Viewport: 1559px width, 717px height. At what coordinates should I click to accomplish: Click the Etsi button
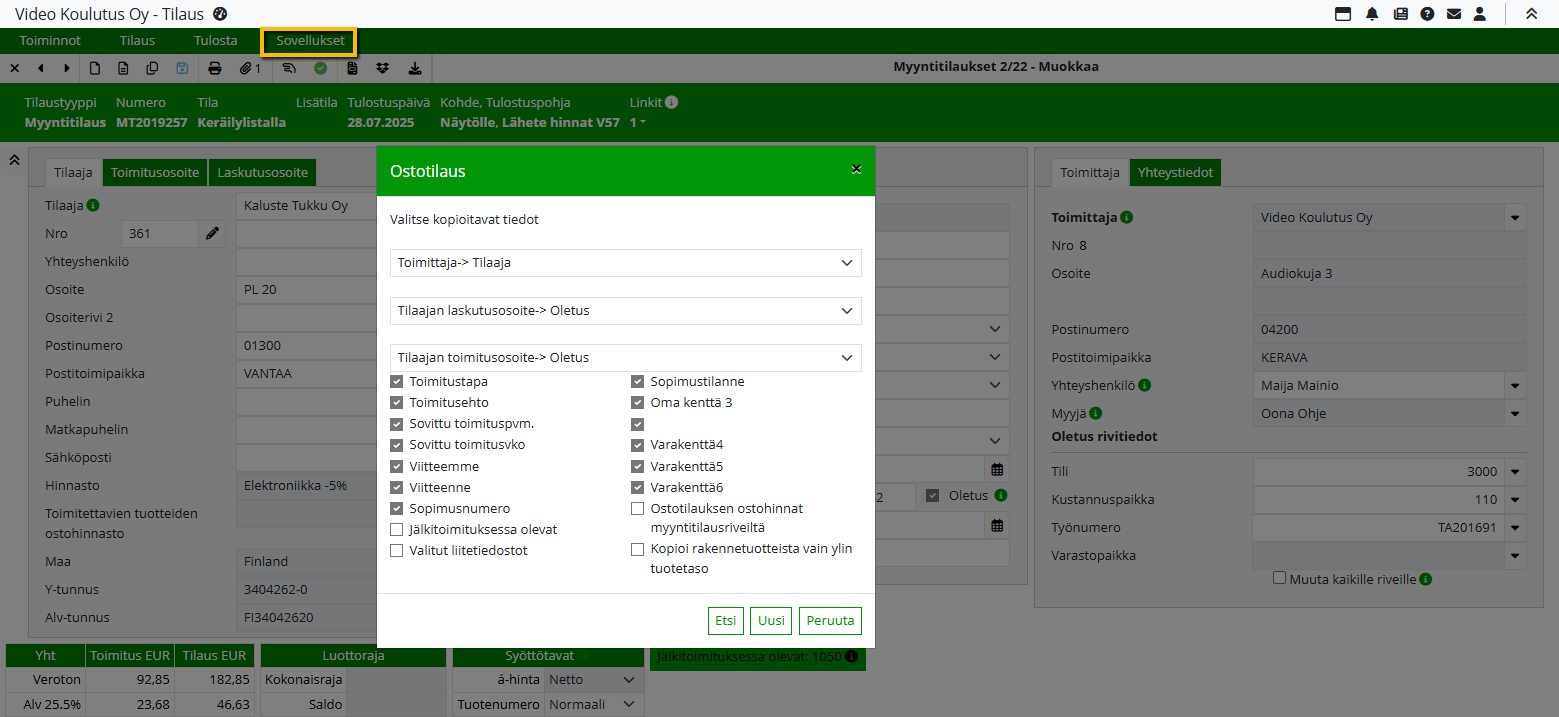725,620
